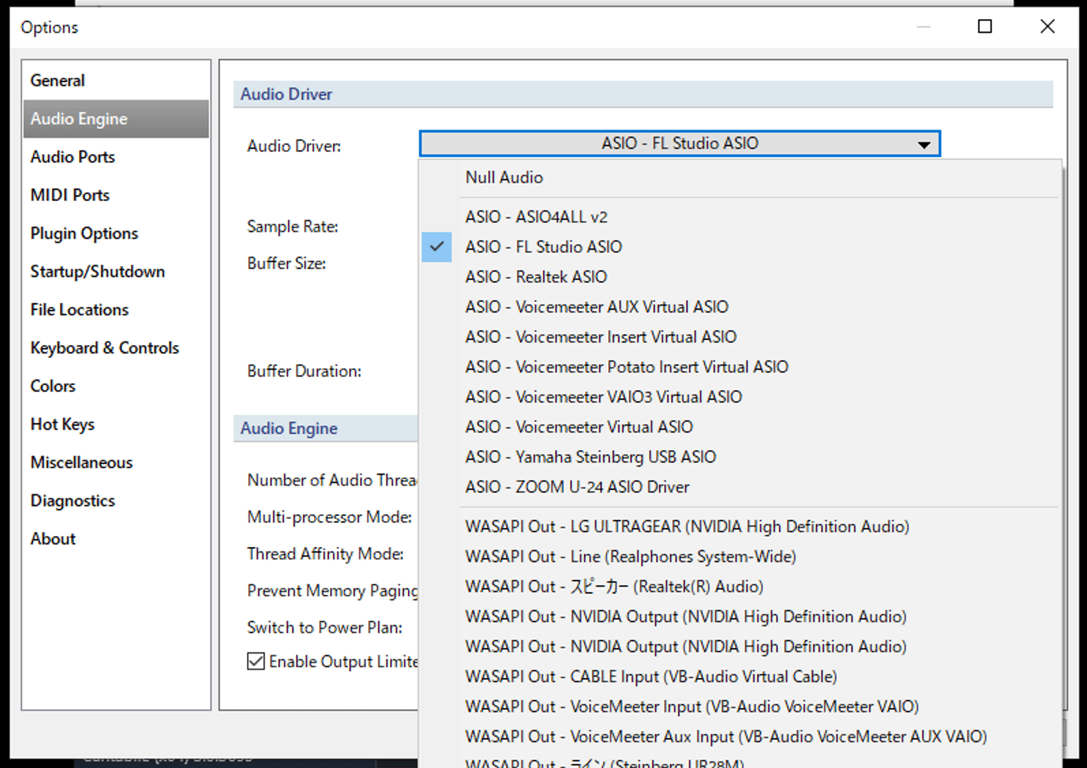Click the Switch to Power Plan label

click(324, 627)
